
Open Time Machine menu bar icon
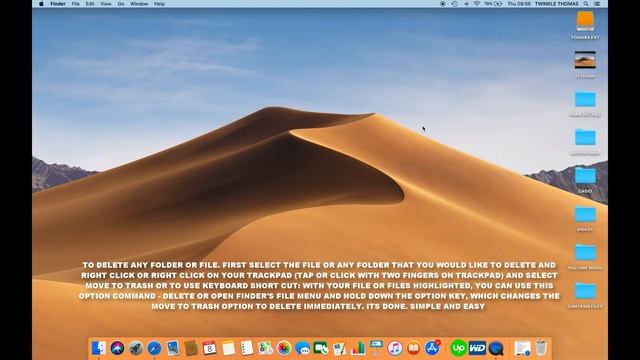click(455, 4)
